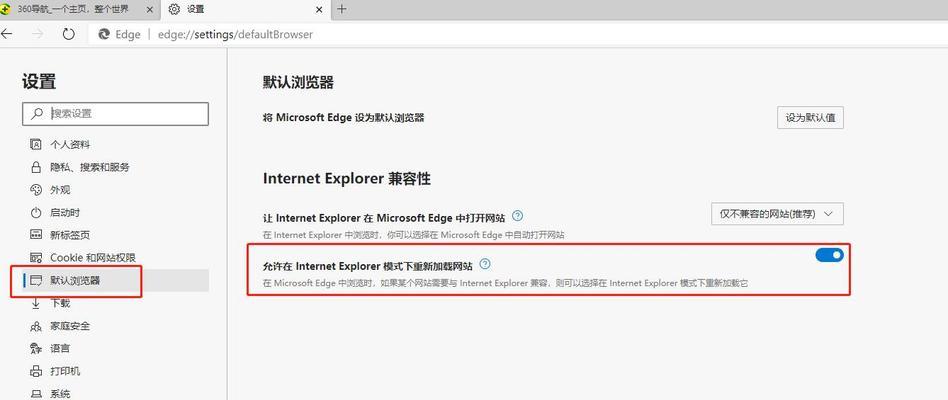Click the address bar URL edge://settings/defaultBrowser
The width and height of the screenshot is (948, 400).
(x=235, y=34)
